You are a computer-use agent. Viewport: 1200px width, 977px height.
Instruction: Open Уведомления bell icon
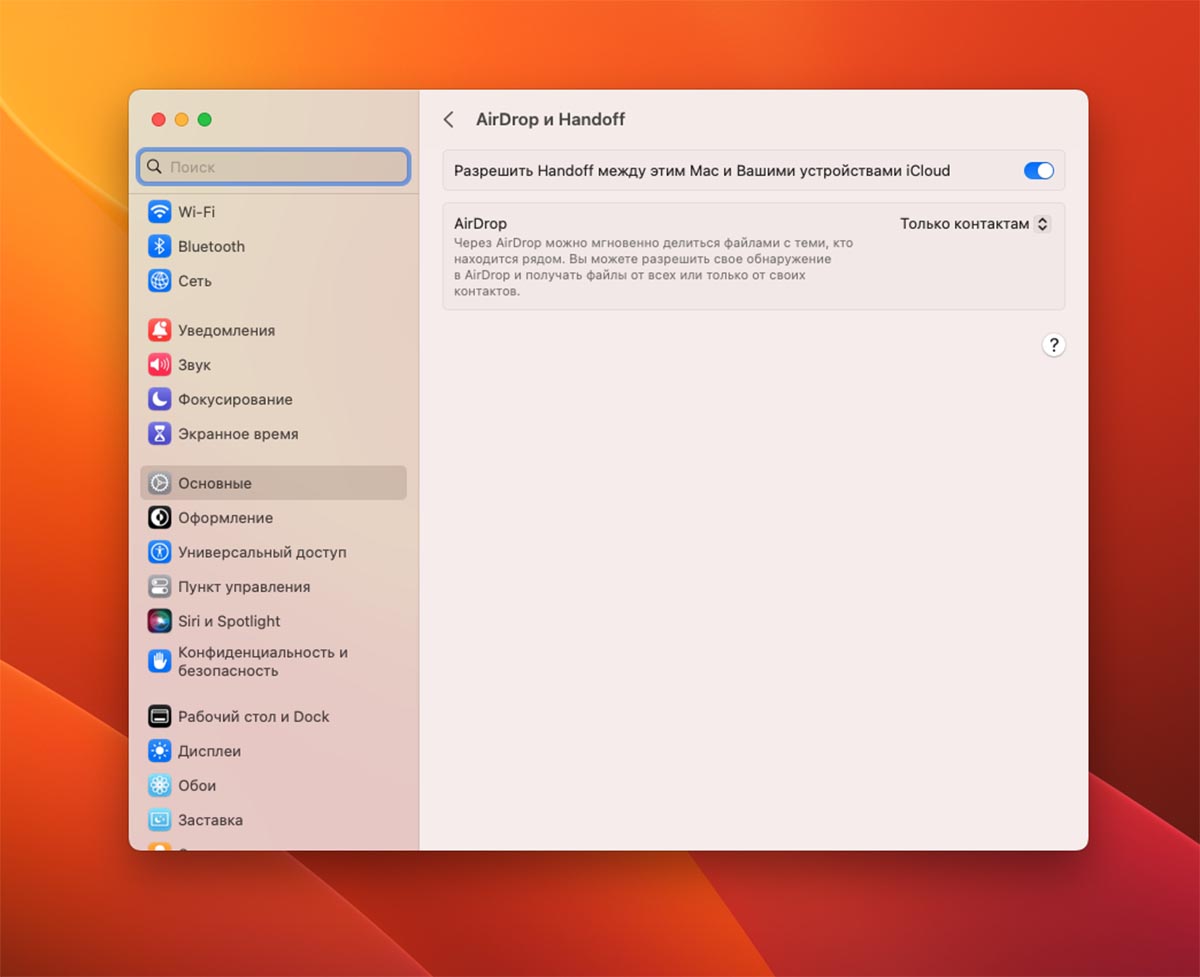click(x=160, y=330)
